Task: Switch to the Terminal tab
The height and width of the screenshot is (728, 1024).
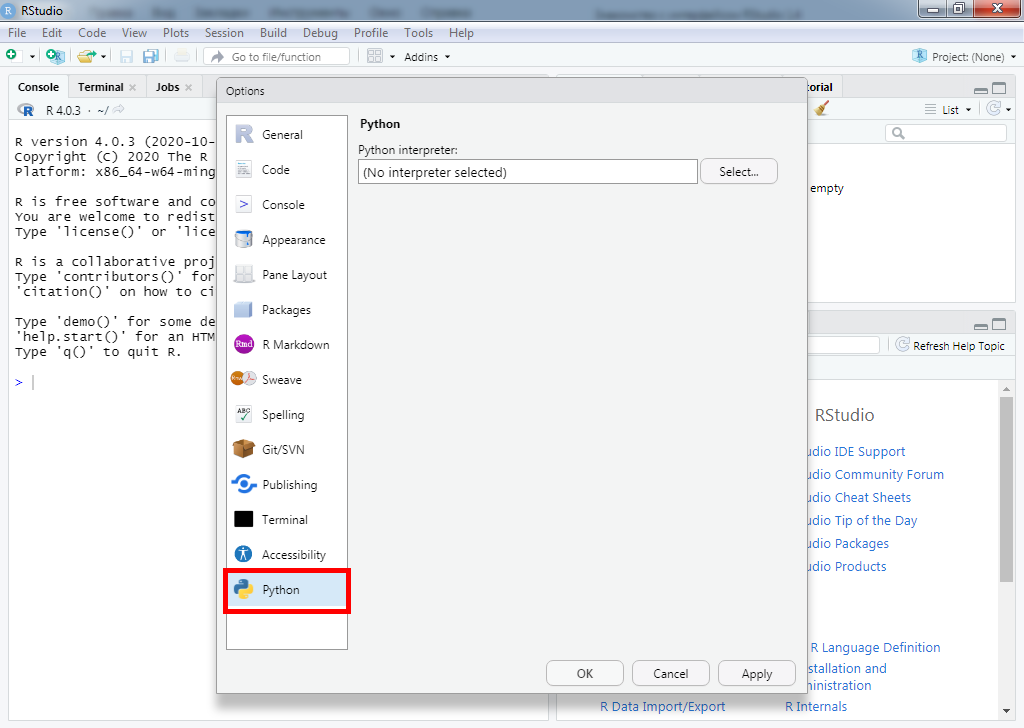Action: [x=101, y=87]
